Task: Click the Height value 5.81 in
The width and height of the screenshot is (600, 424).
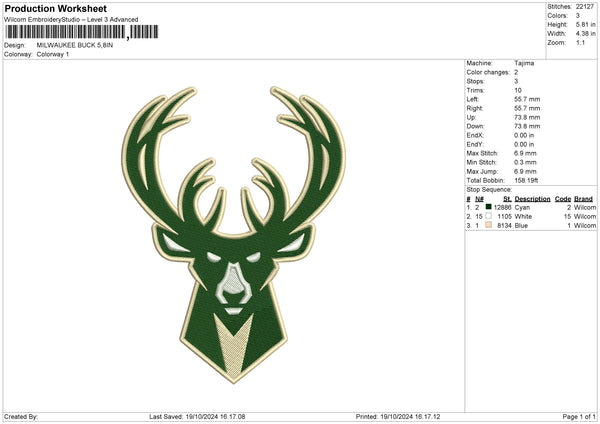Action: coord(585,24)
